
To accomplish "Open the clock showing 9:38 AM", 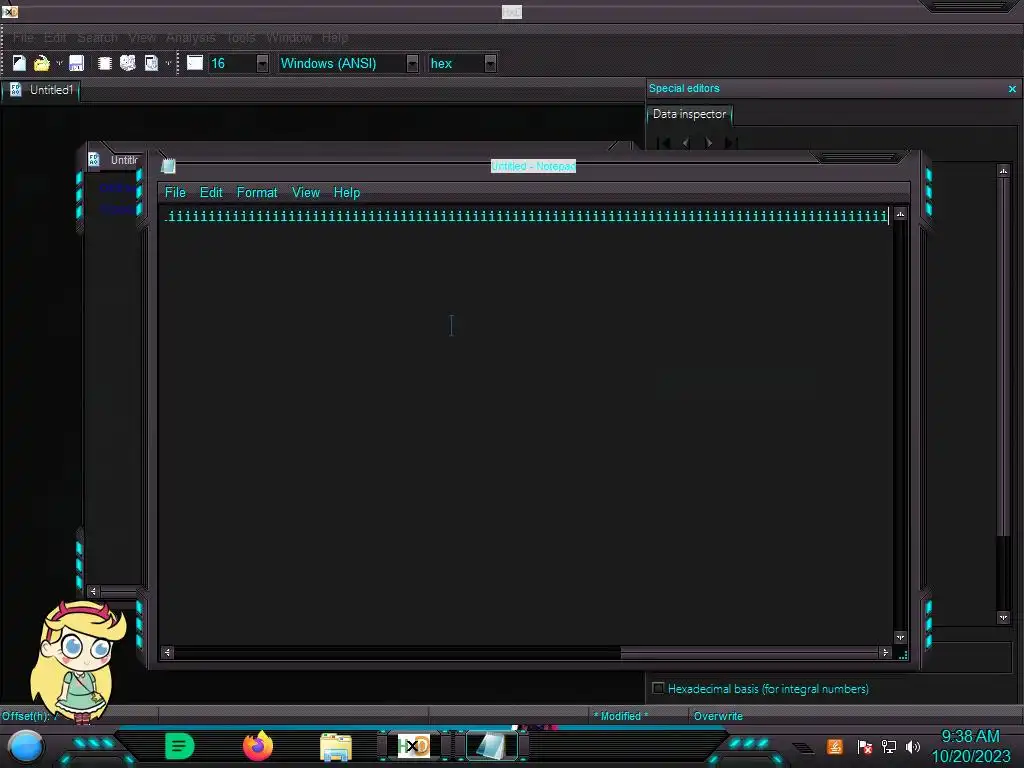I will 970,746.
